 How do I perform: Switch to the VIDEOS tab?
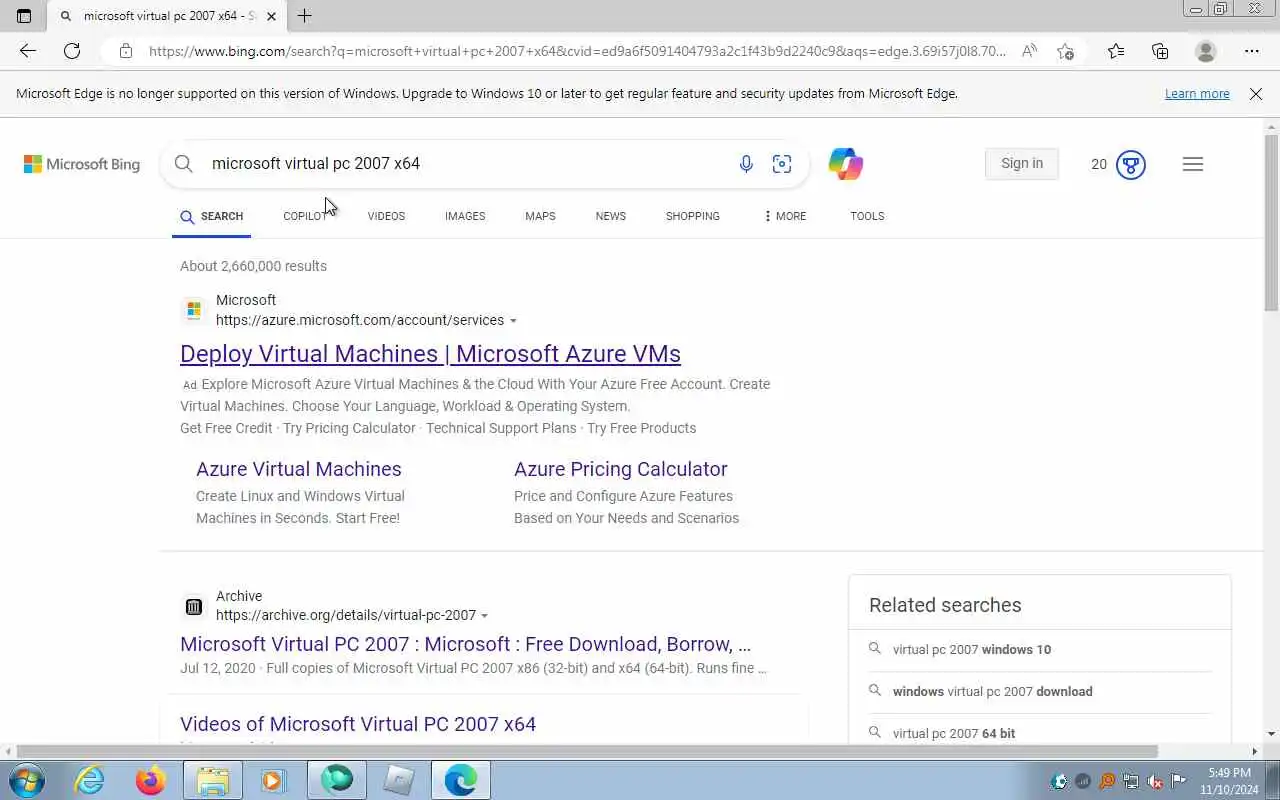click(386, 216)
